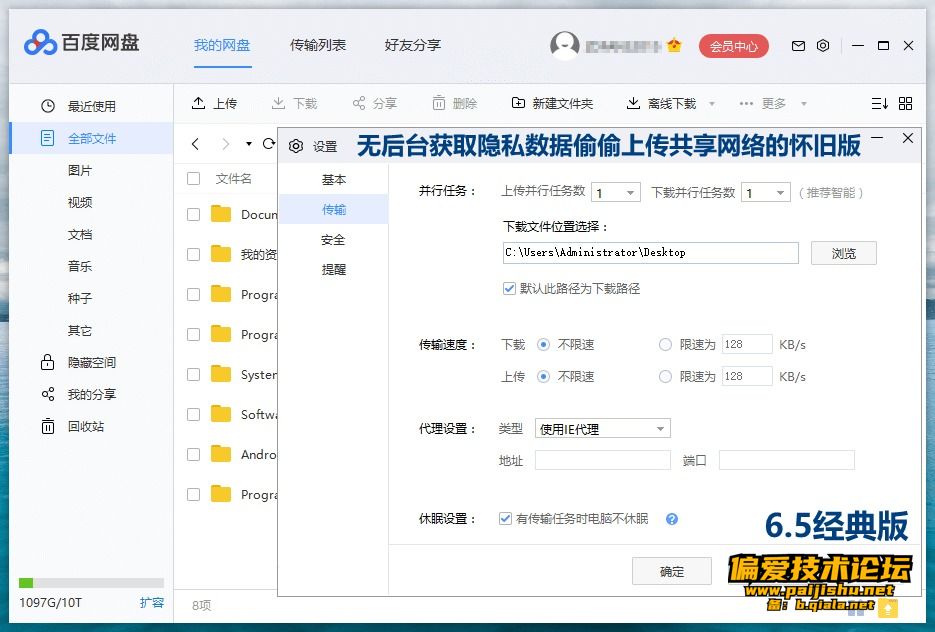Open 提醒 settings section
This screenshot has height=632, width=935.
tap(333, 269)
